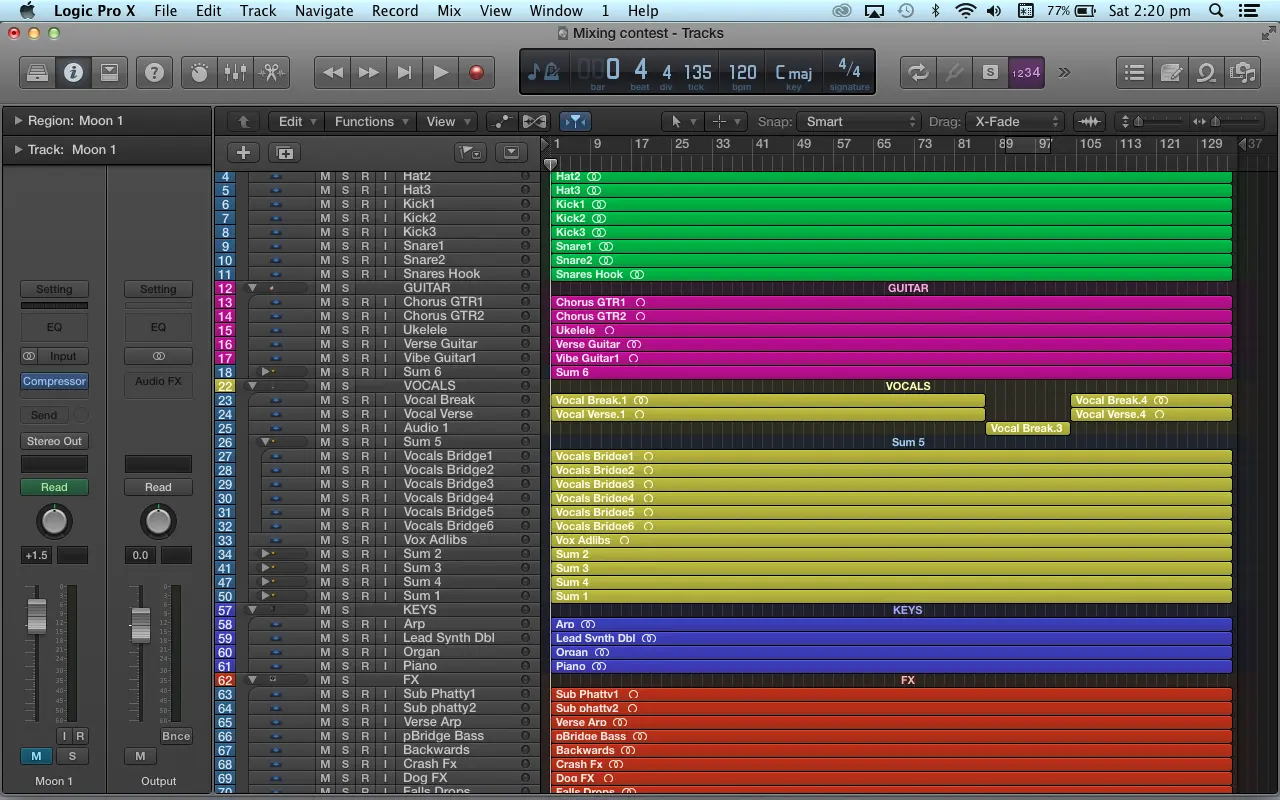The height and width of the screenshot is (800, 1280).
Task: Open the Snap Smart popup
Action: [858, 121]
